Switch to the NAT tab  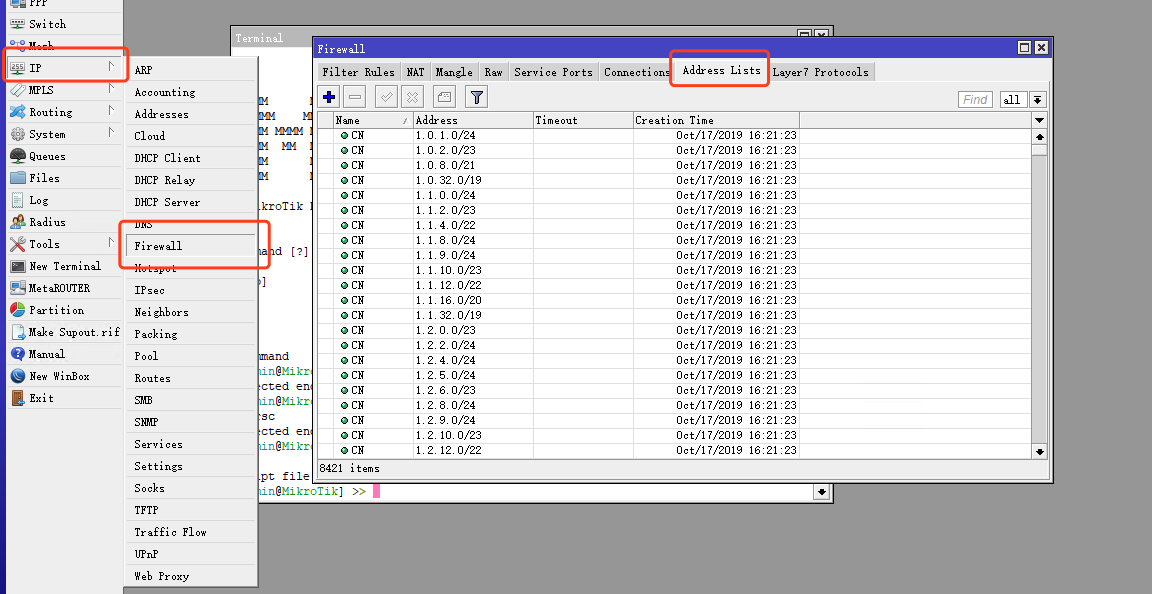(415, 71)
